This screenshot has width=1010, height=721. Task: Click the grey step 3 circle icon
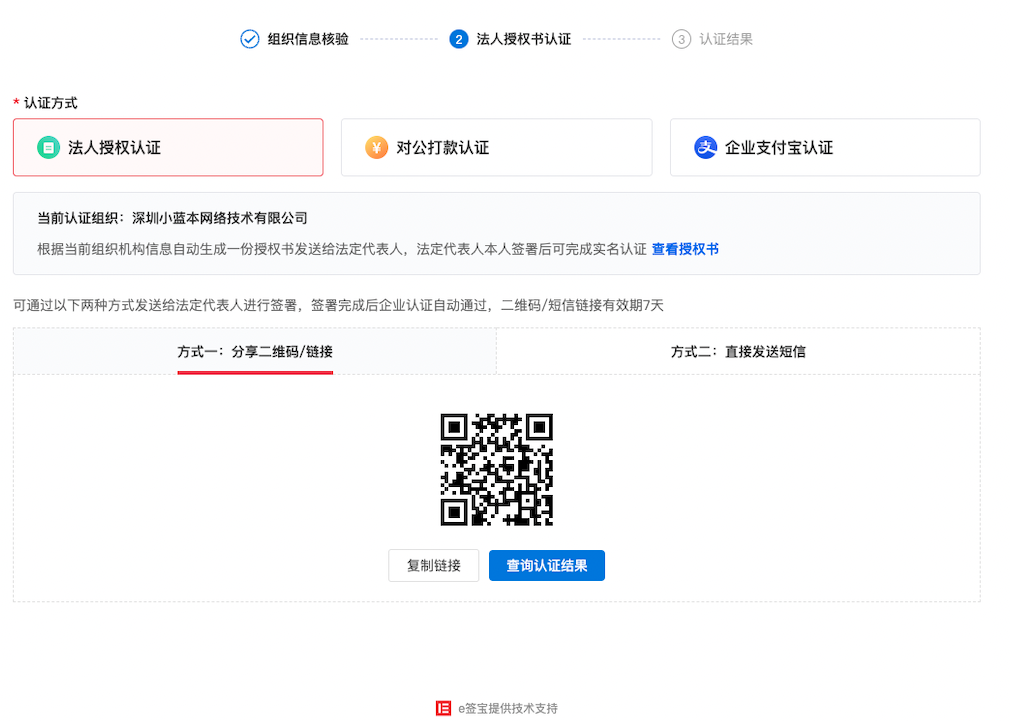point(681,40)
